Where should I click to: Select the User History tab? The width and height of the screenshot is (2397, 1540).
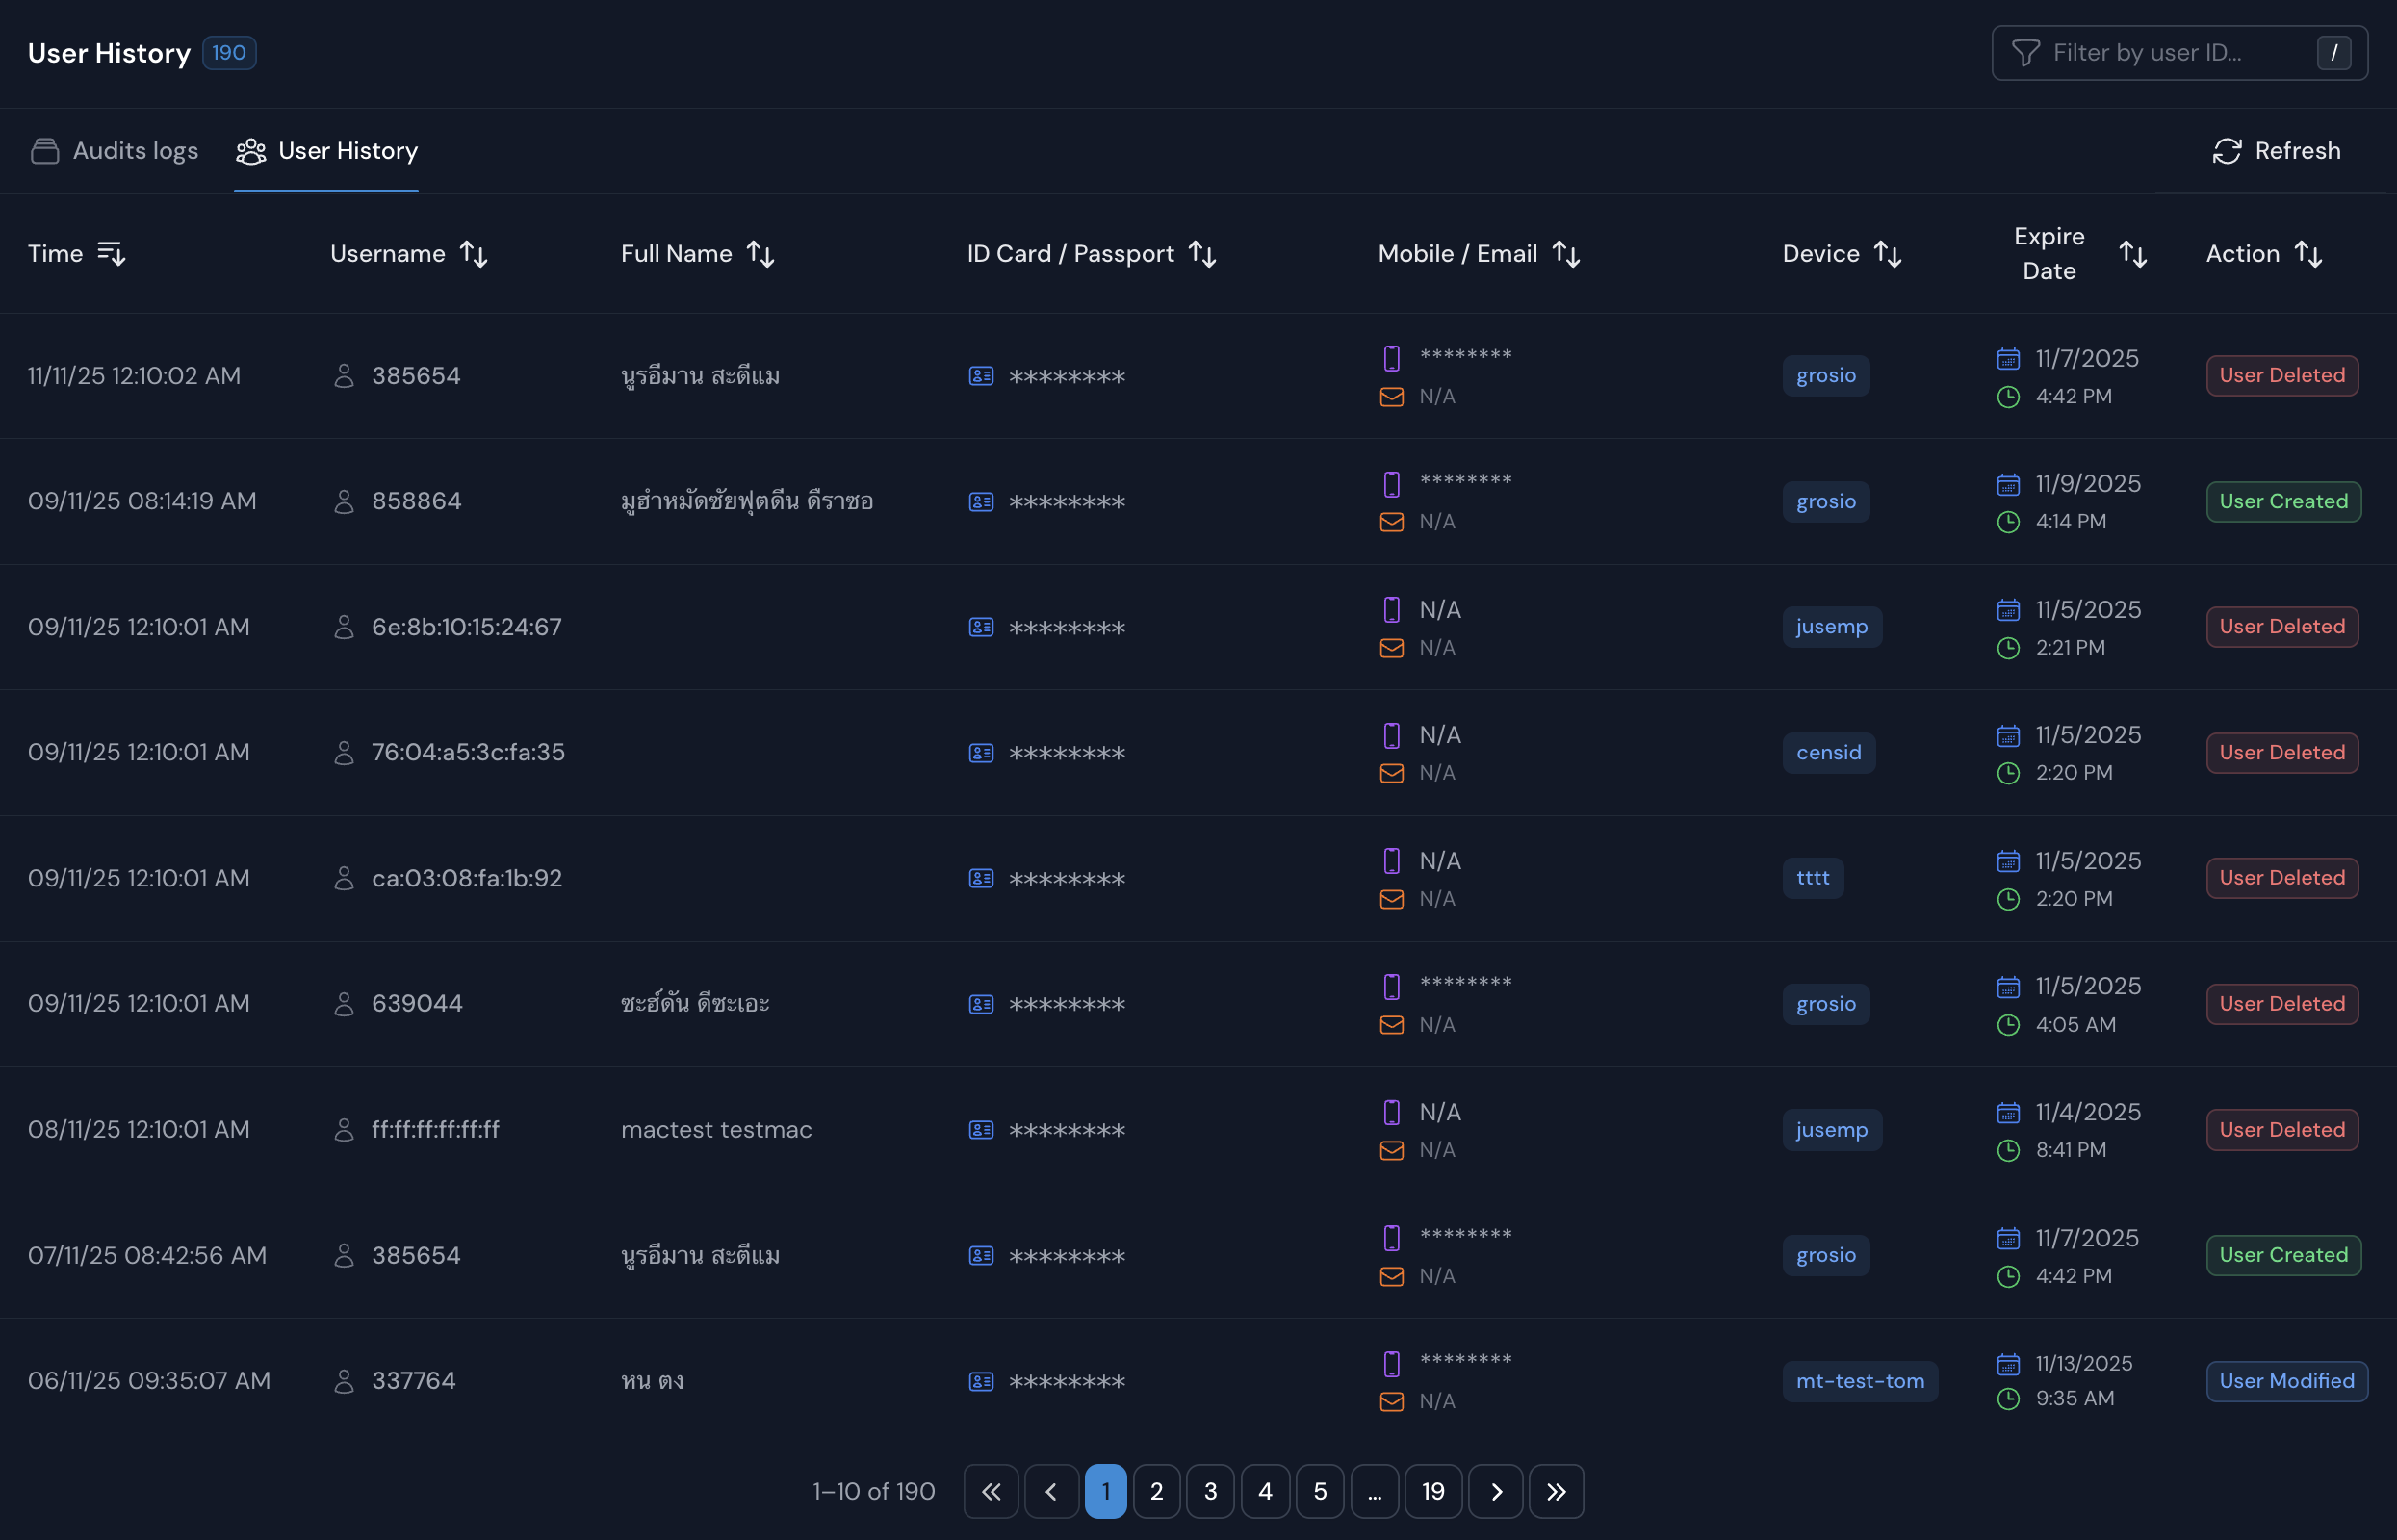[348, 150]
